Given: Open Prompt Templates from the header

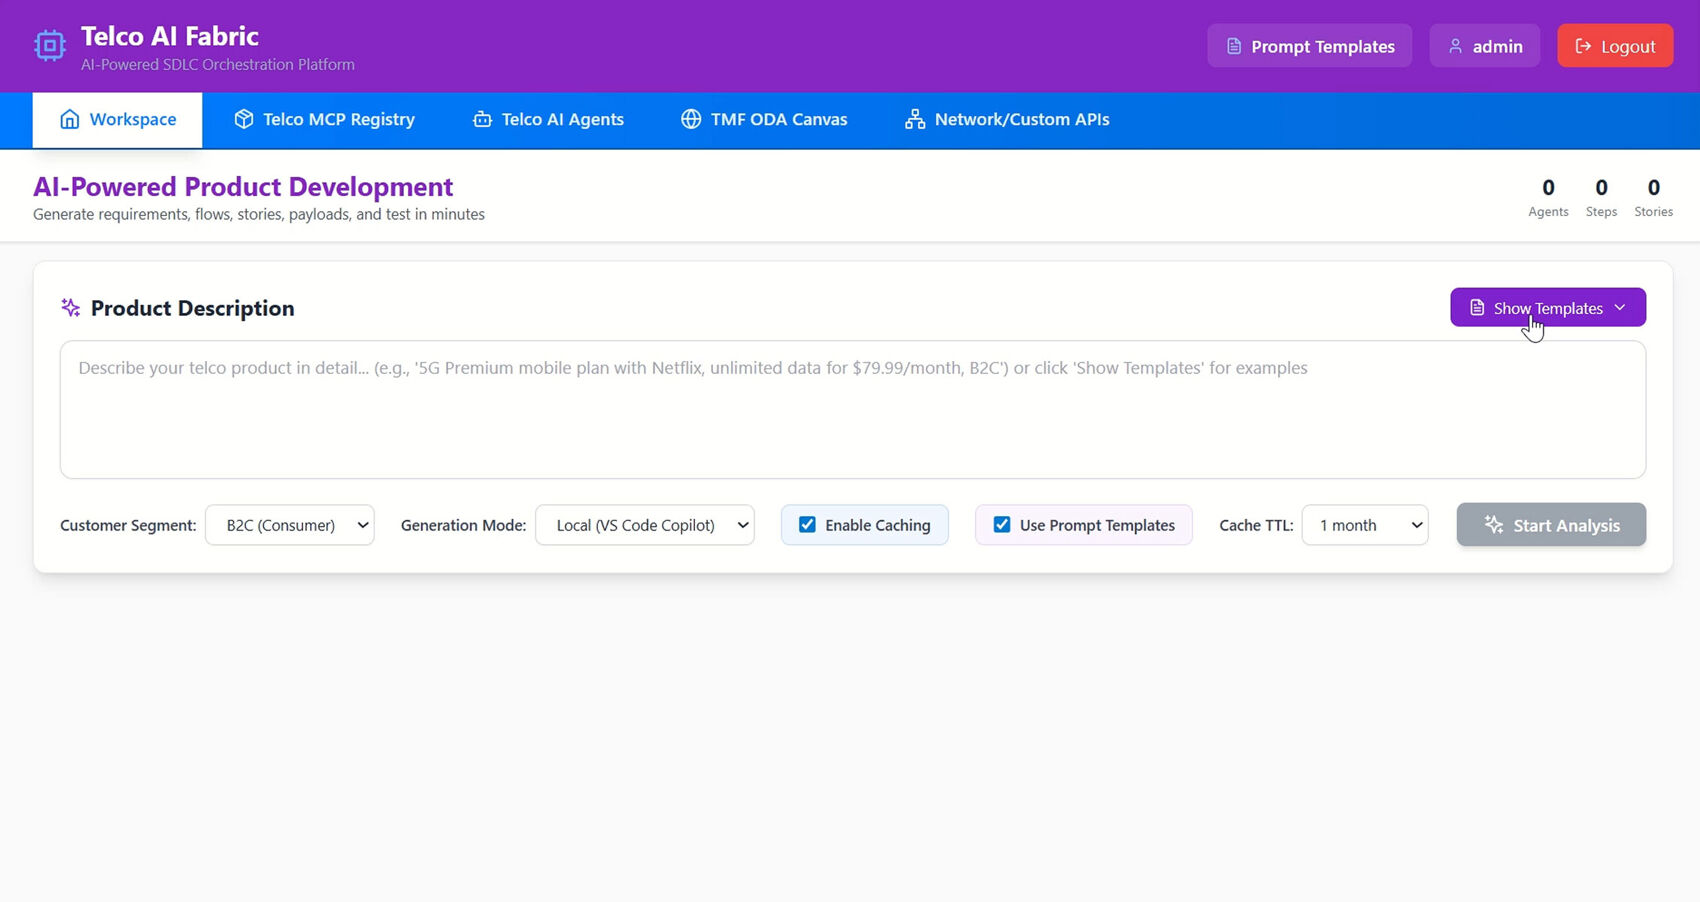Looking at the screenshot, I should (1309, 47).
